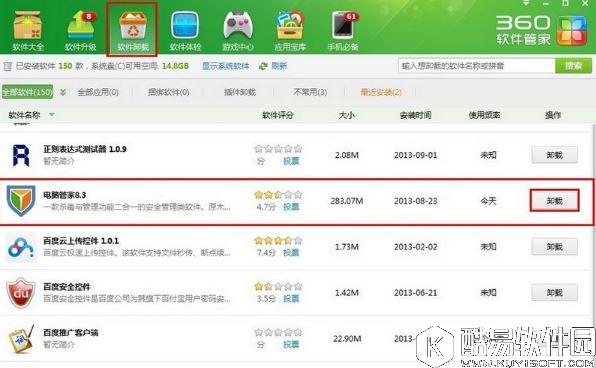The height and width of the screenshot is (368, 596).
Task: Click the 今天 usage frequency value
Action: click(488, 201)
